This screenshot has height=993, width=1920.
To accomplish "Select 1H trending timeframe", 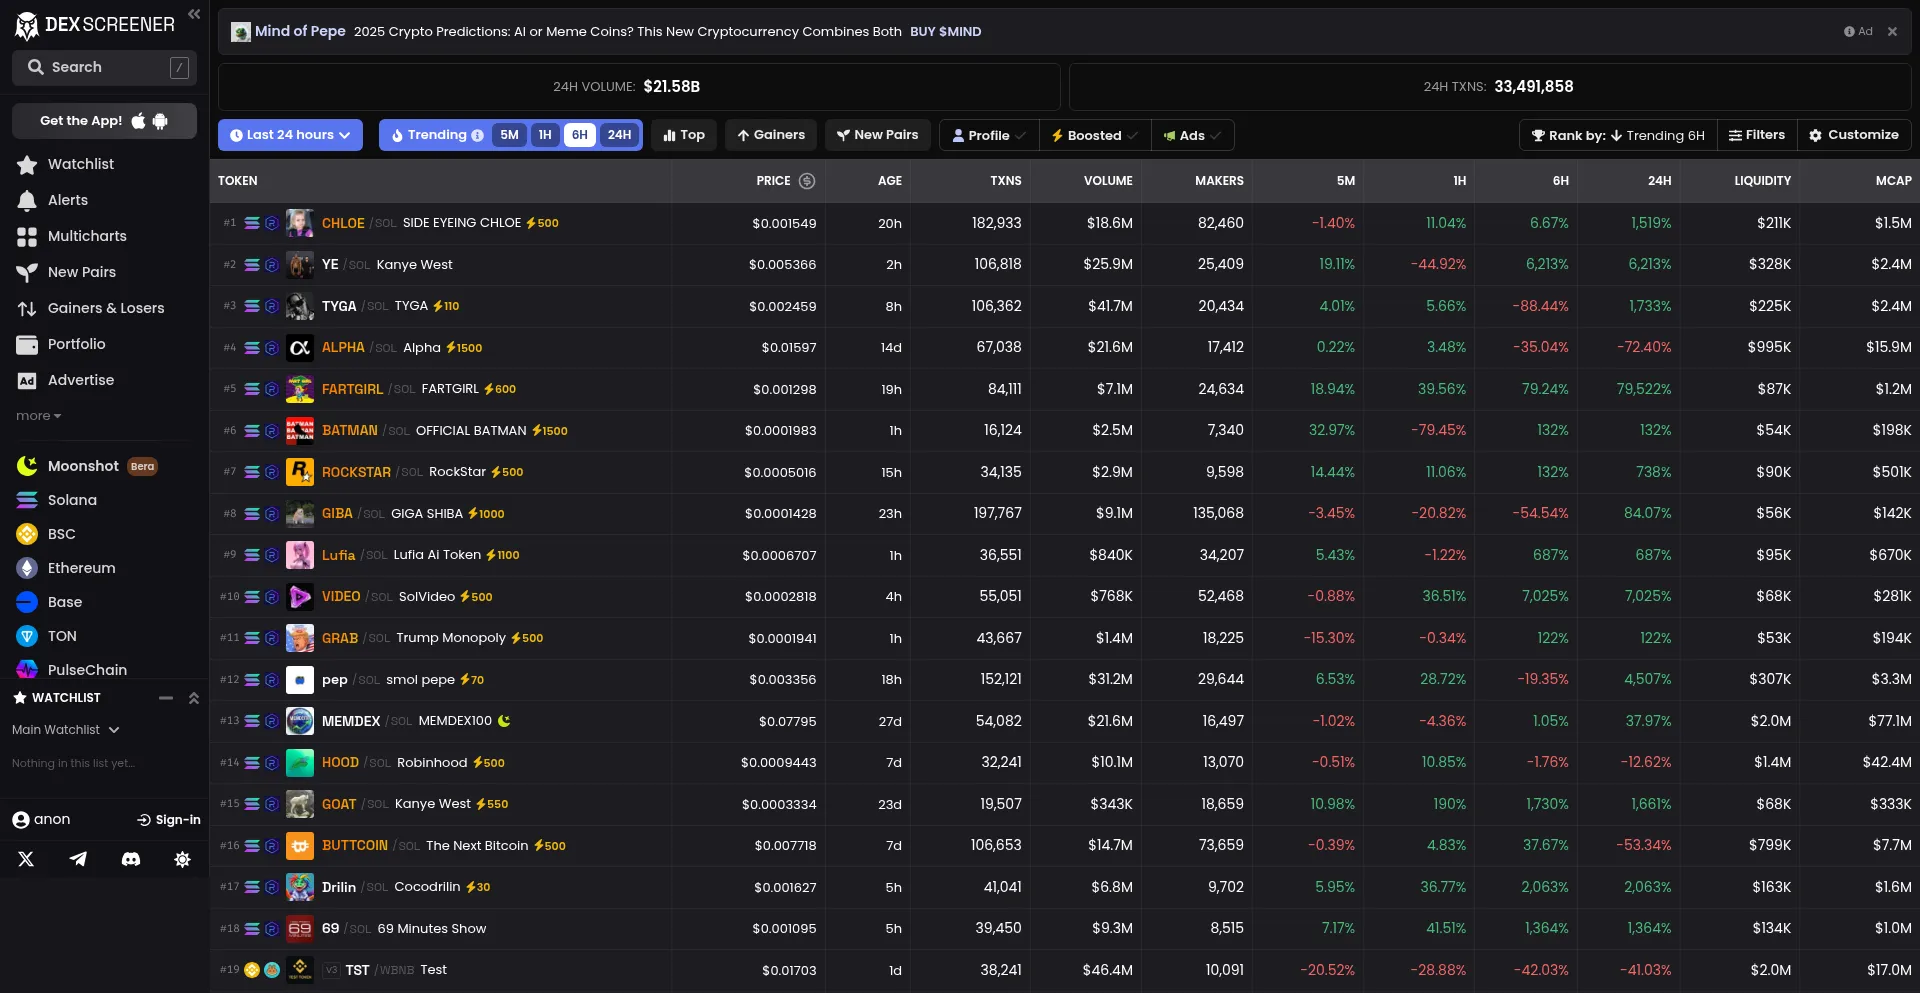I will click(545, 135).
